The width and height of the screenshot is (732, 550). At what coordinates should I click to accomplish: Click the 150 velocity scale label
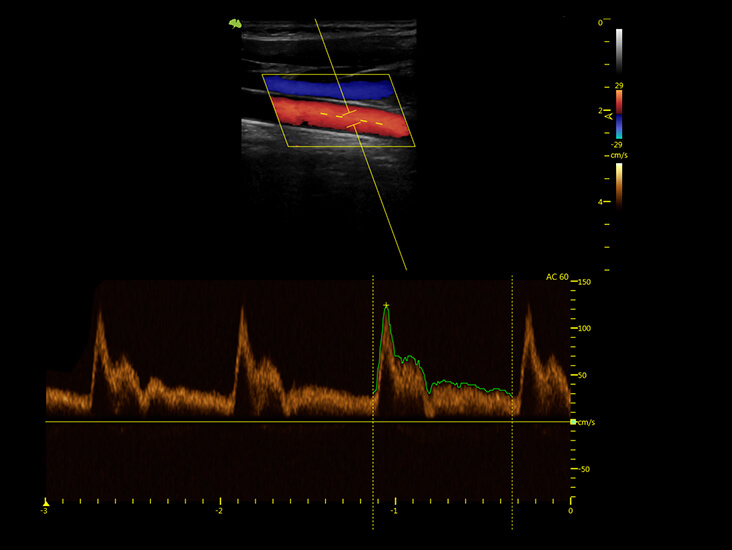point(584,282)
